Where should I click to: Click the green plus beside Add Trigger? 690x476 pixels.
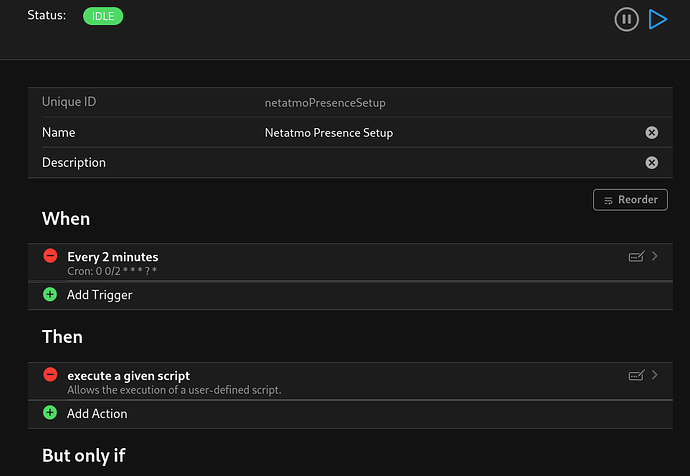[50, 294]
